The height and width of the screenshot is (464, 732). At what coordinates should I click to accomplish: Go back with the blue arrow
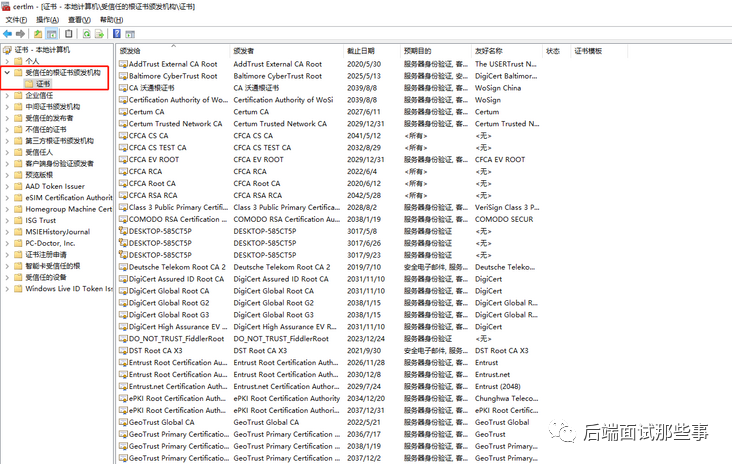pyautogui.click(x=7, y=34)
